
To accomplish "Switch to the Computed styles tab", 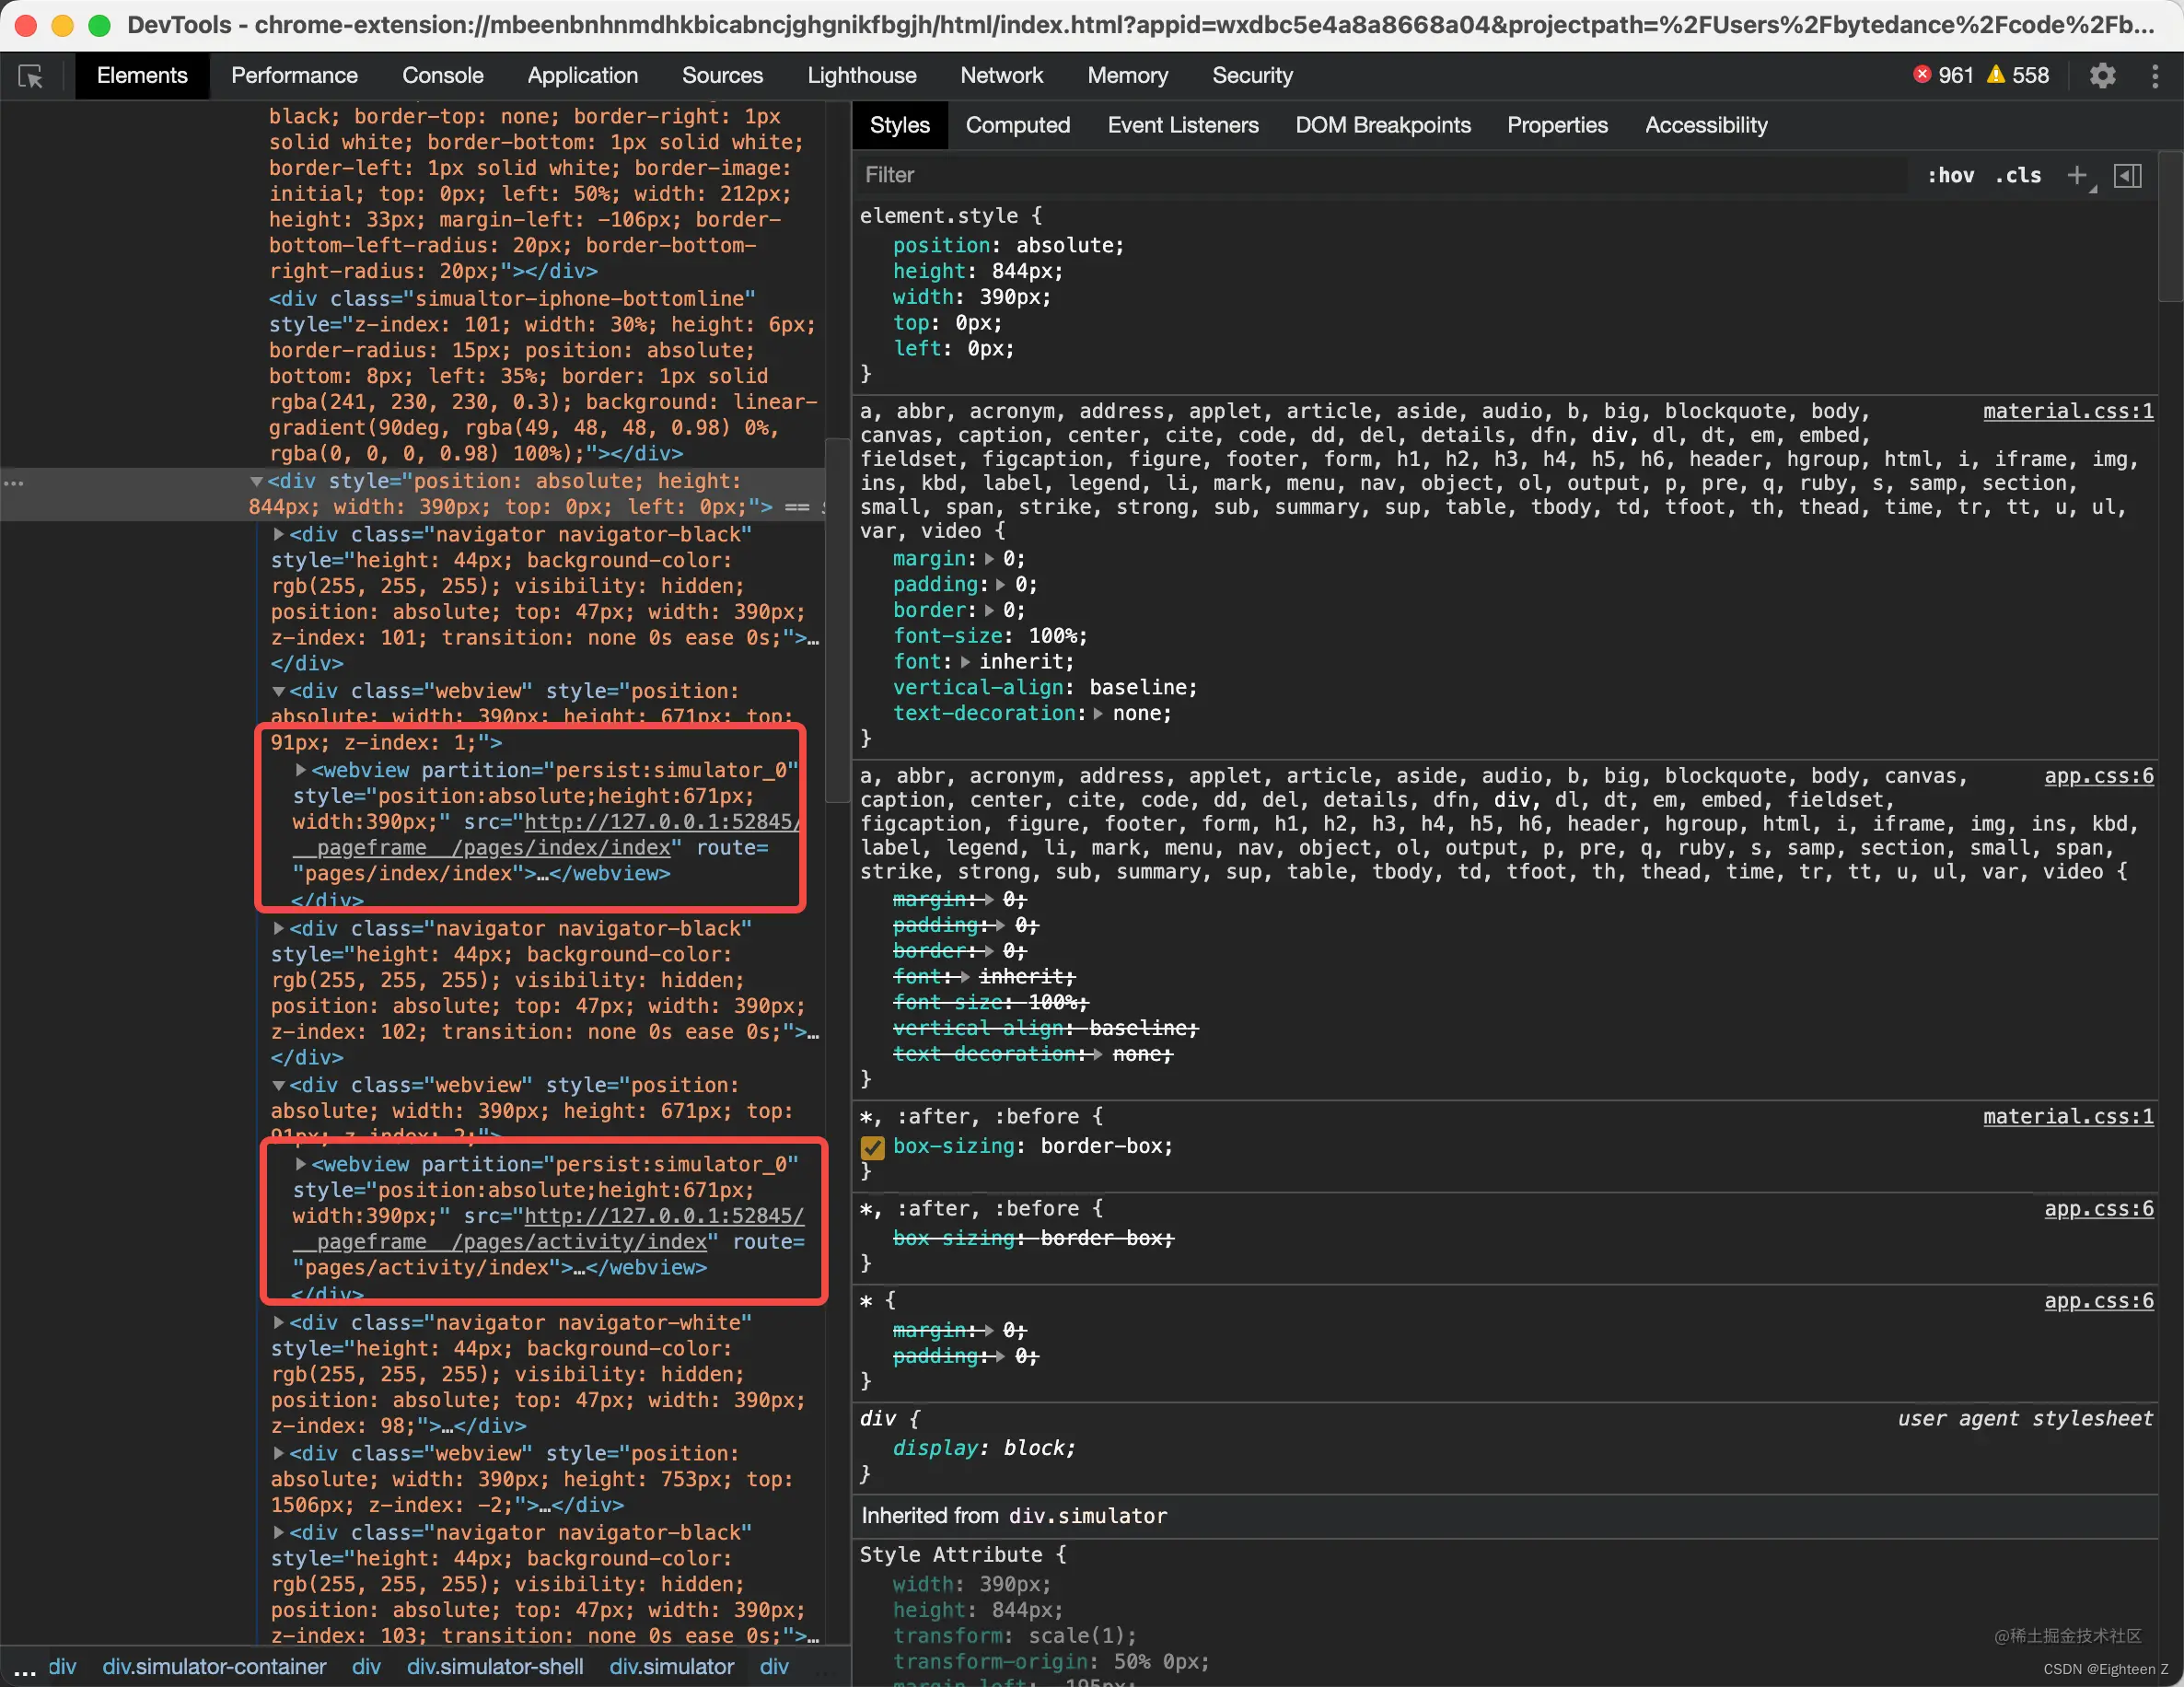I will (1017, 125).
